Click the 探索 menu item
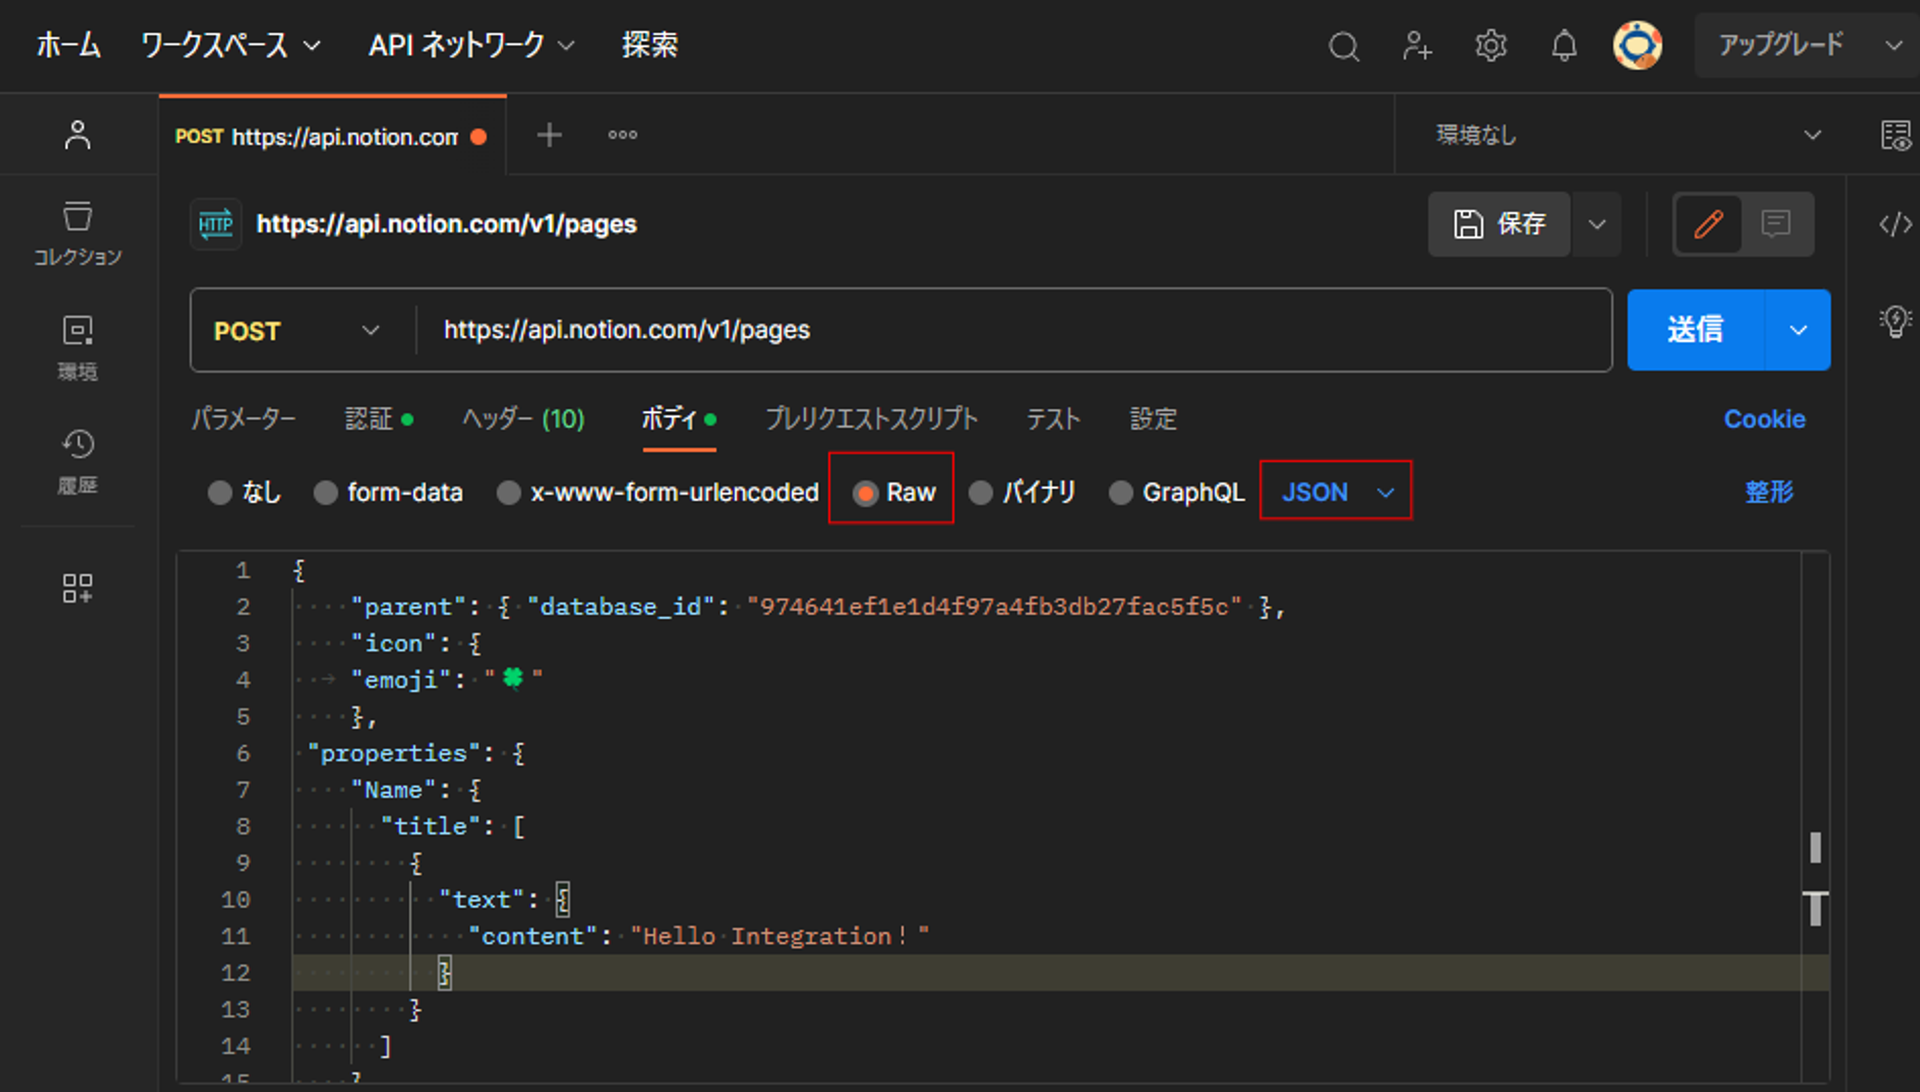1920x1092 pixels. pyautogui.click(x=650, y=44)
